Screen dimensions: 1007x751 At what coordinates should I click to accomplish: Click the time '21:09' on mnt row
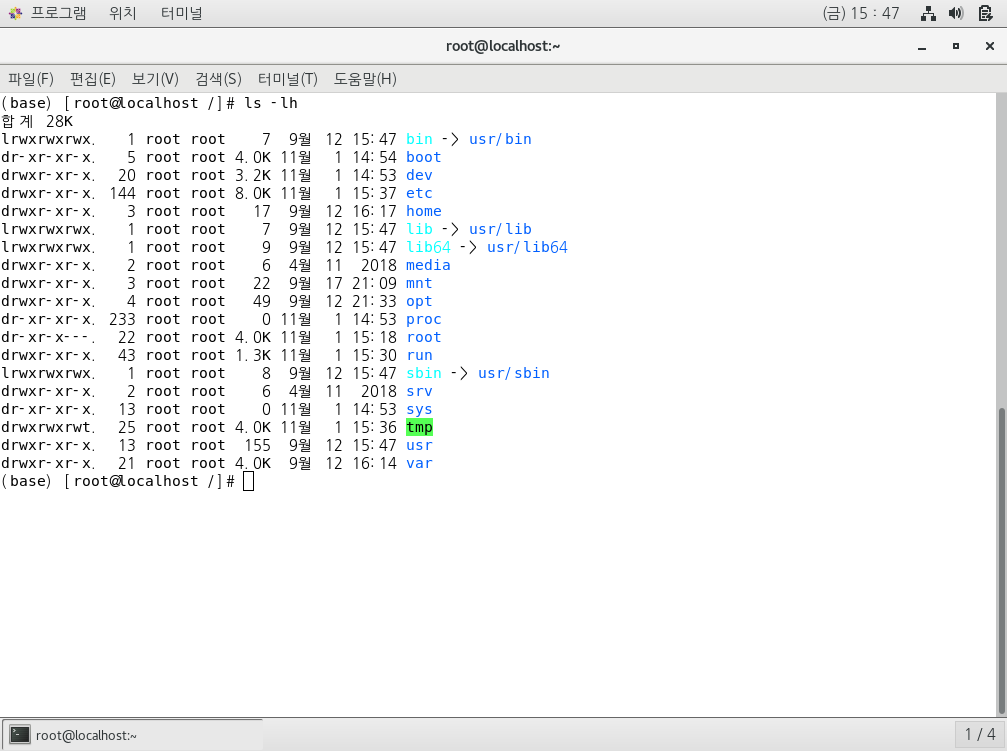click(374, 283)
